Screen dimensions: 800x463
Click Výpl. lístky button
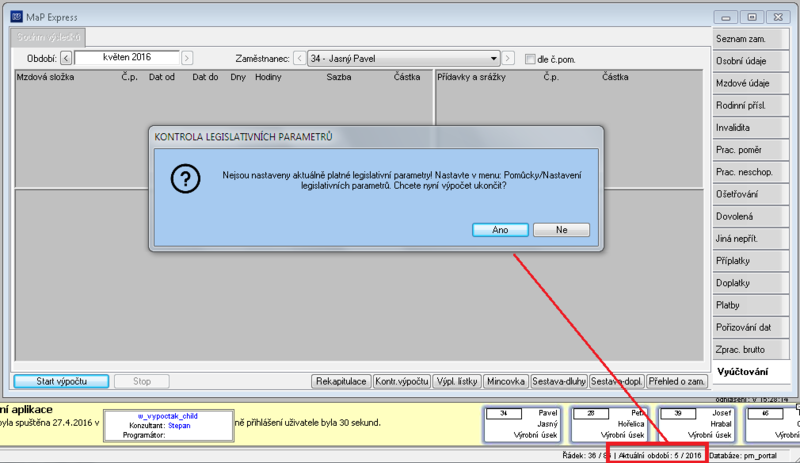pyautogui.click(x=457, y=381)
